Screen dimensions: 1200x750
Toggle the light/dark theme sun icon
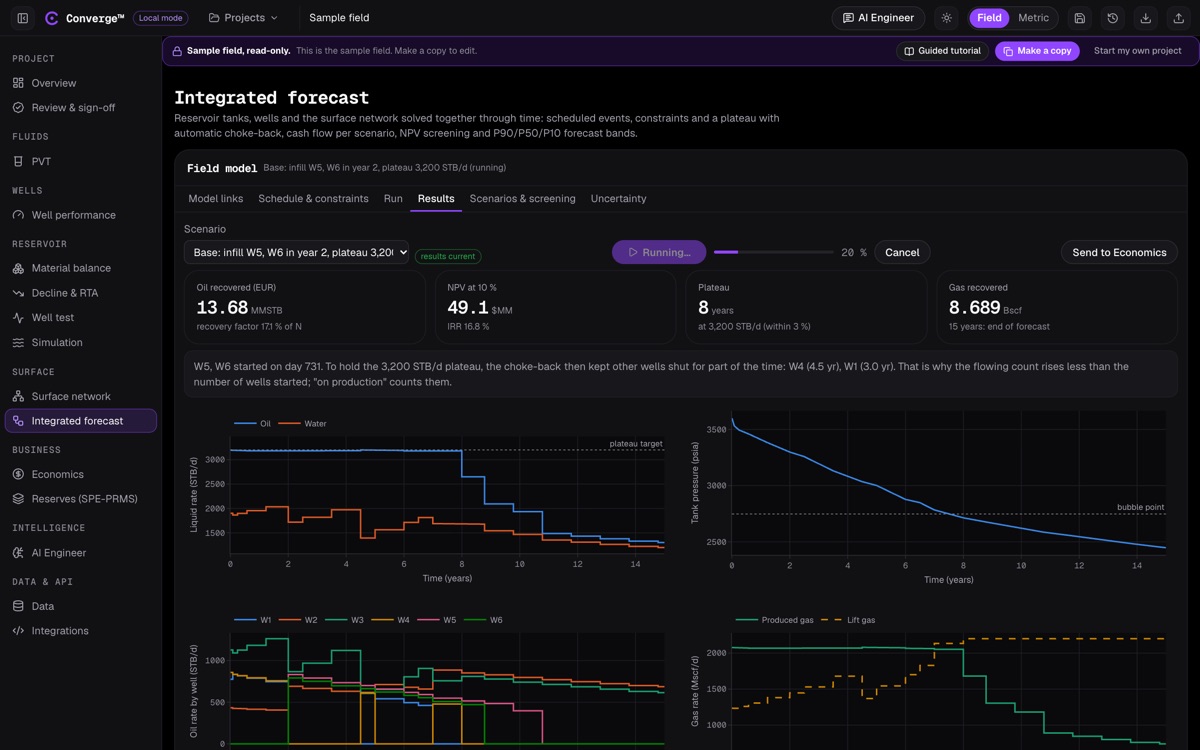(946, 18)
